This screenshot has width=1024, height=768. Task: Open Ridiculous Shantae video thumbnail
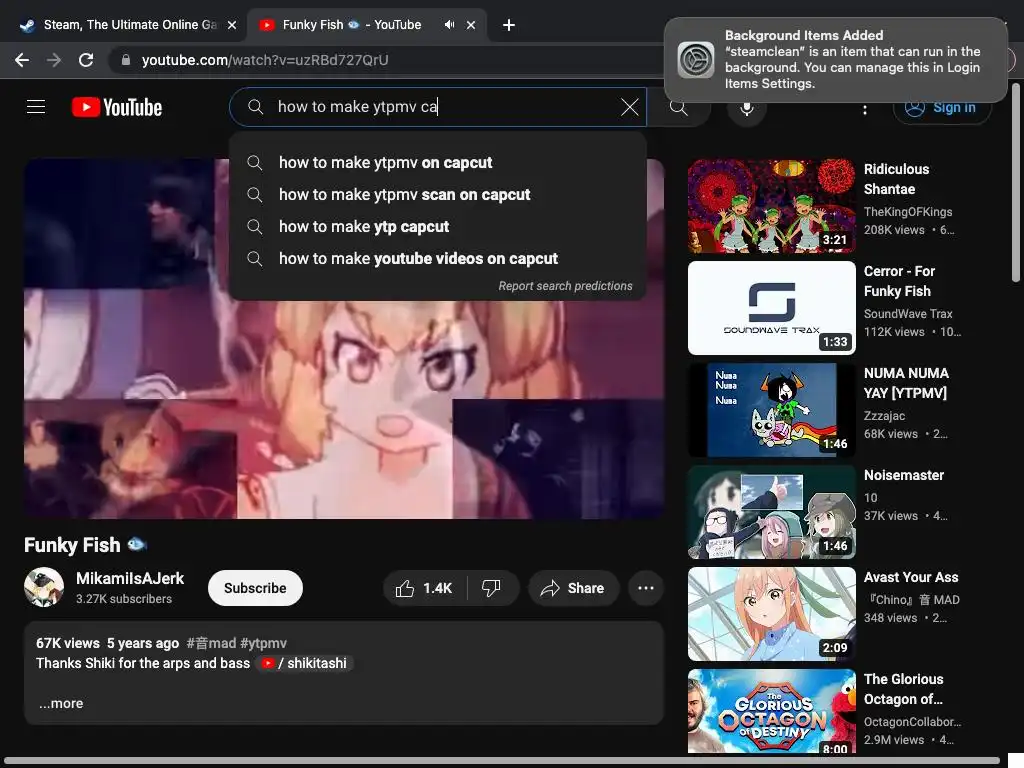[771, 206]
